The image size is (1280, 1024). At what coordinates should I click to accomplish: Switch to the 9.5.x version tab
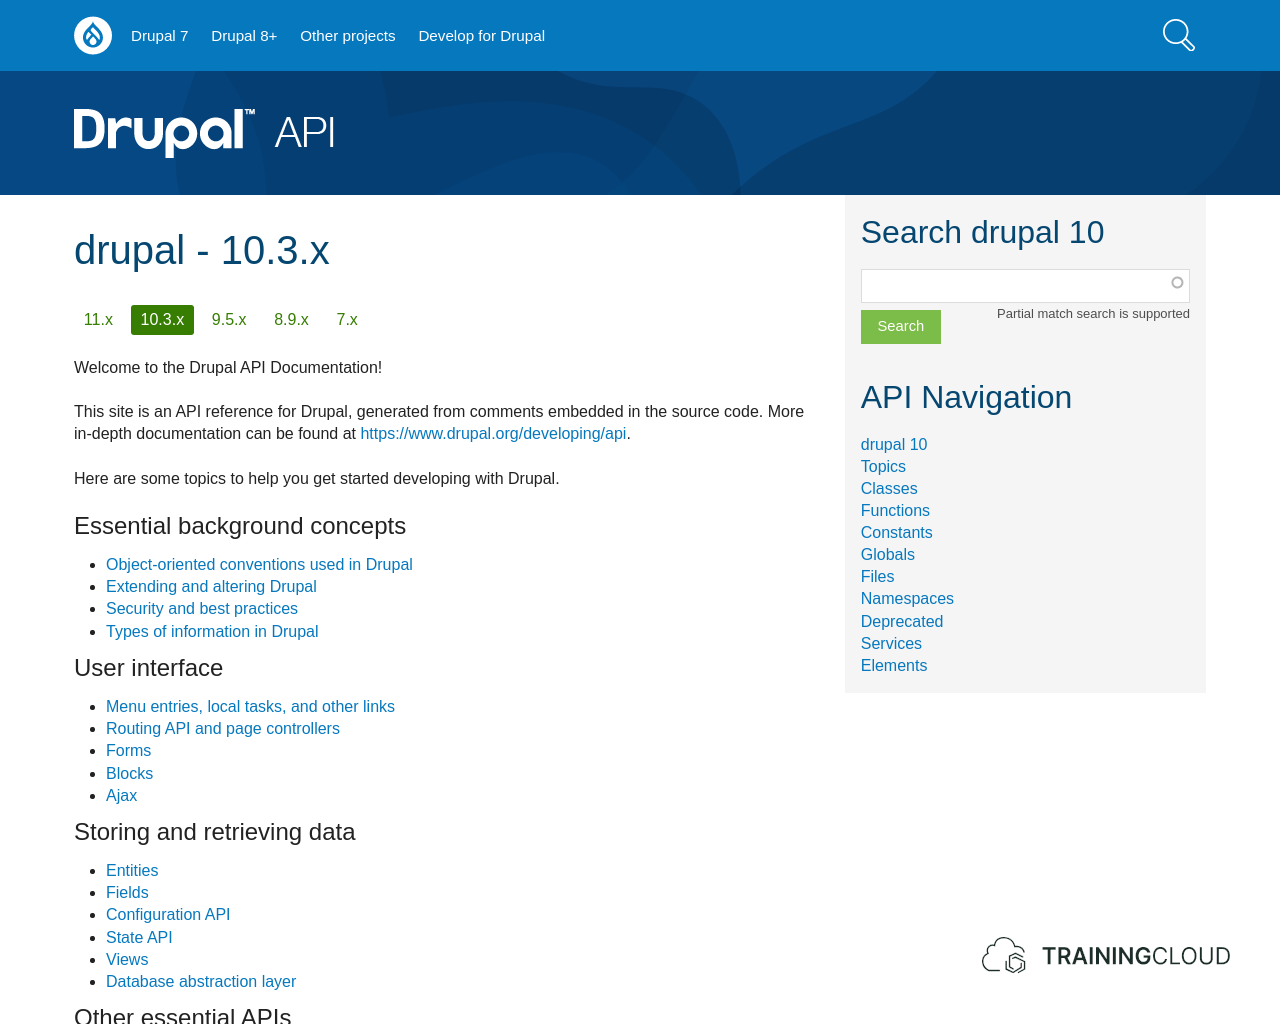[x=229, y=320]
